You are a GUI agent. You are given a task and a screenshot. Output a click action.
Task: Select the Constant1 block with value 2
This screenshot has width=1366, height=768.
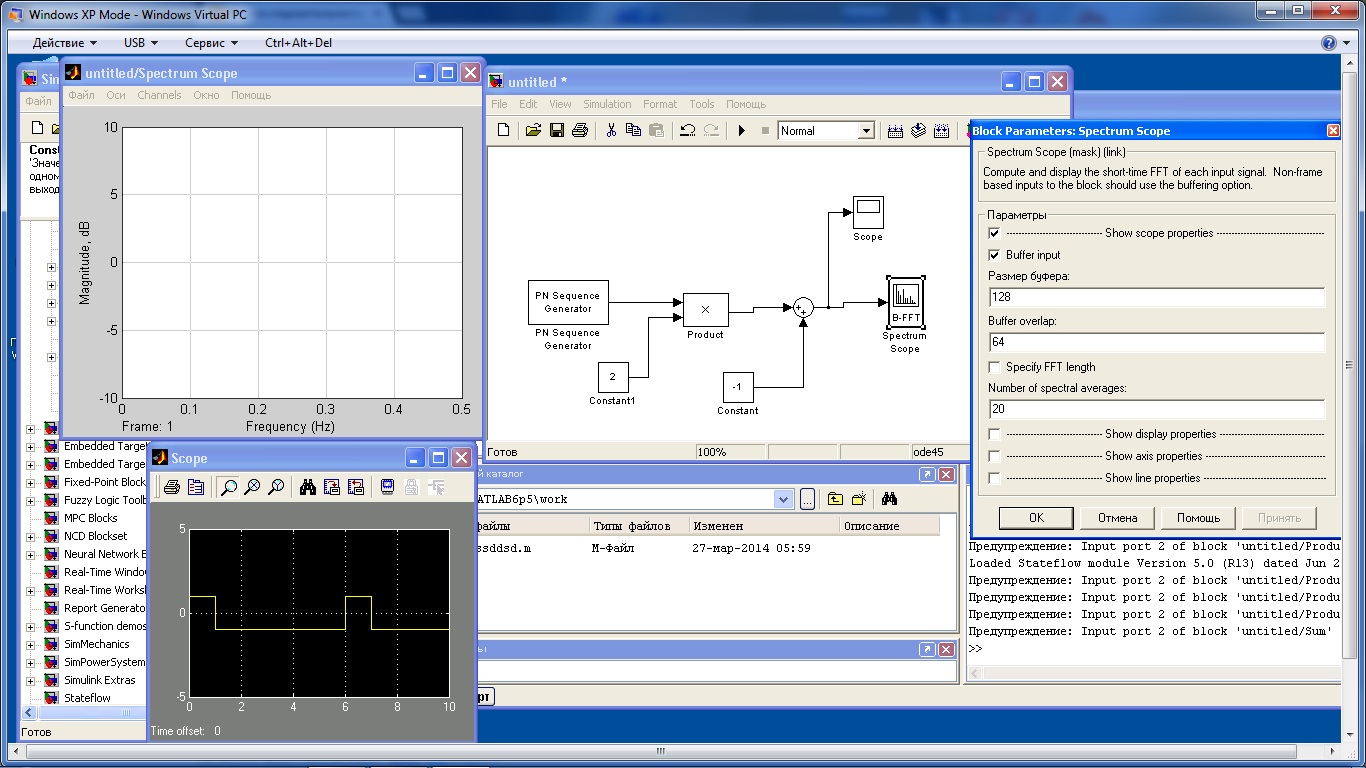[x=613, y=378]
